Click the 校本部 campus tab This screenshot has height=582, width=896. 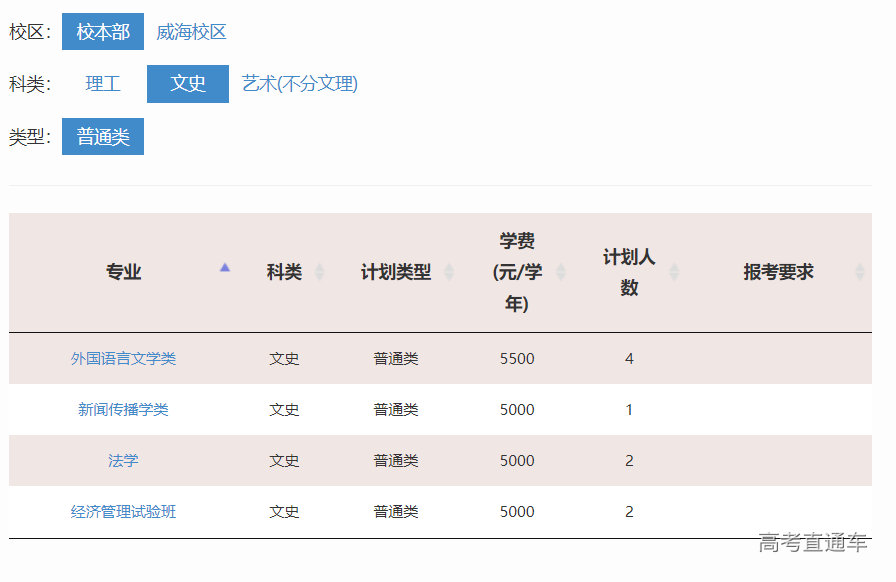pos(103,31)
